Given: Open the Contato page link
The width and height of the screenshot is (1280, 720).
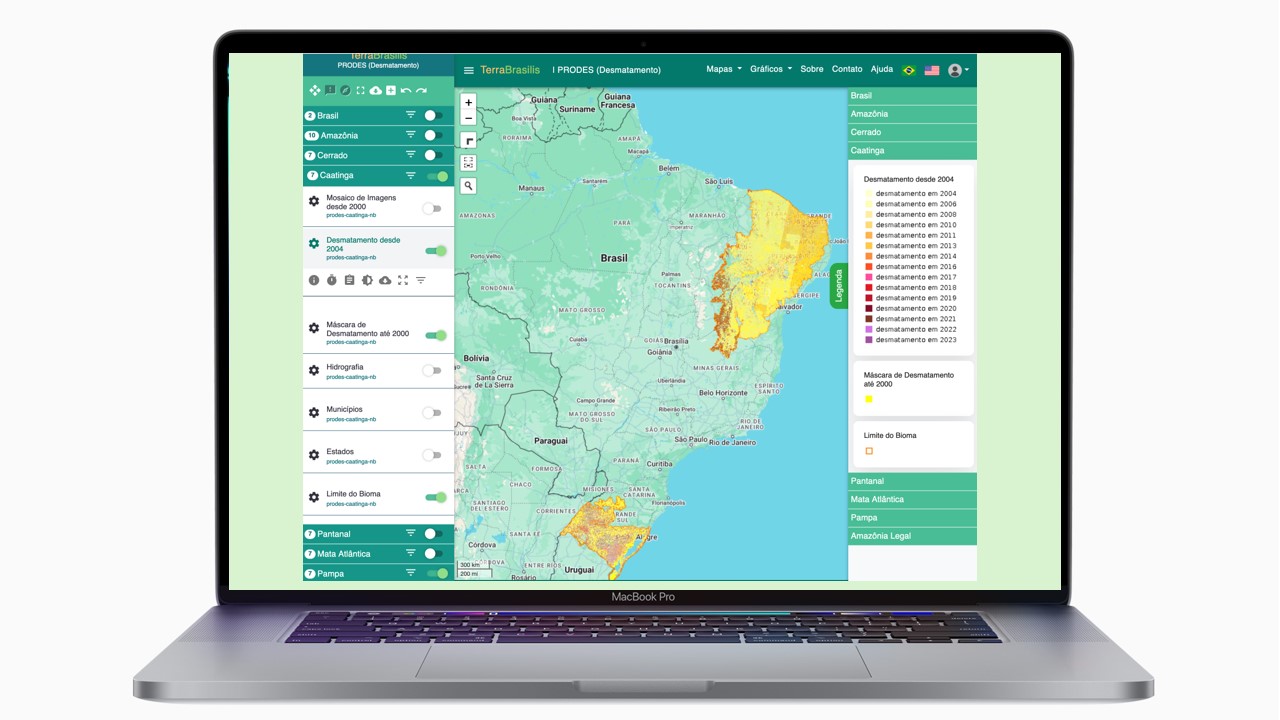Looking at the screenshot, I should 847,70.
